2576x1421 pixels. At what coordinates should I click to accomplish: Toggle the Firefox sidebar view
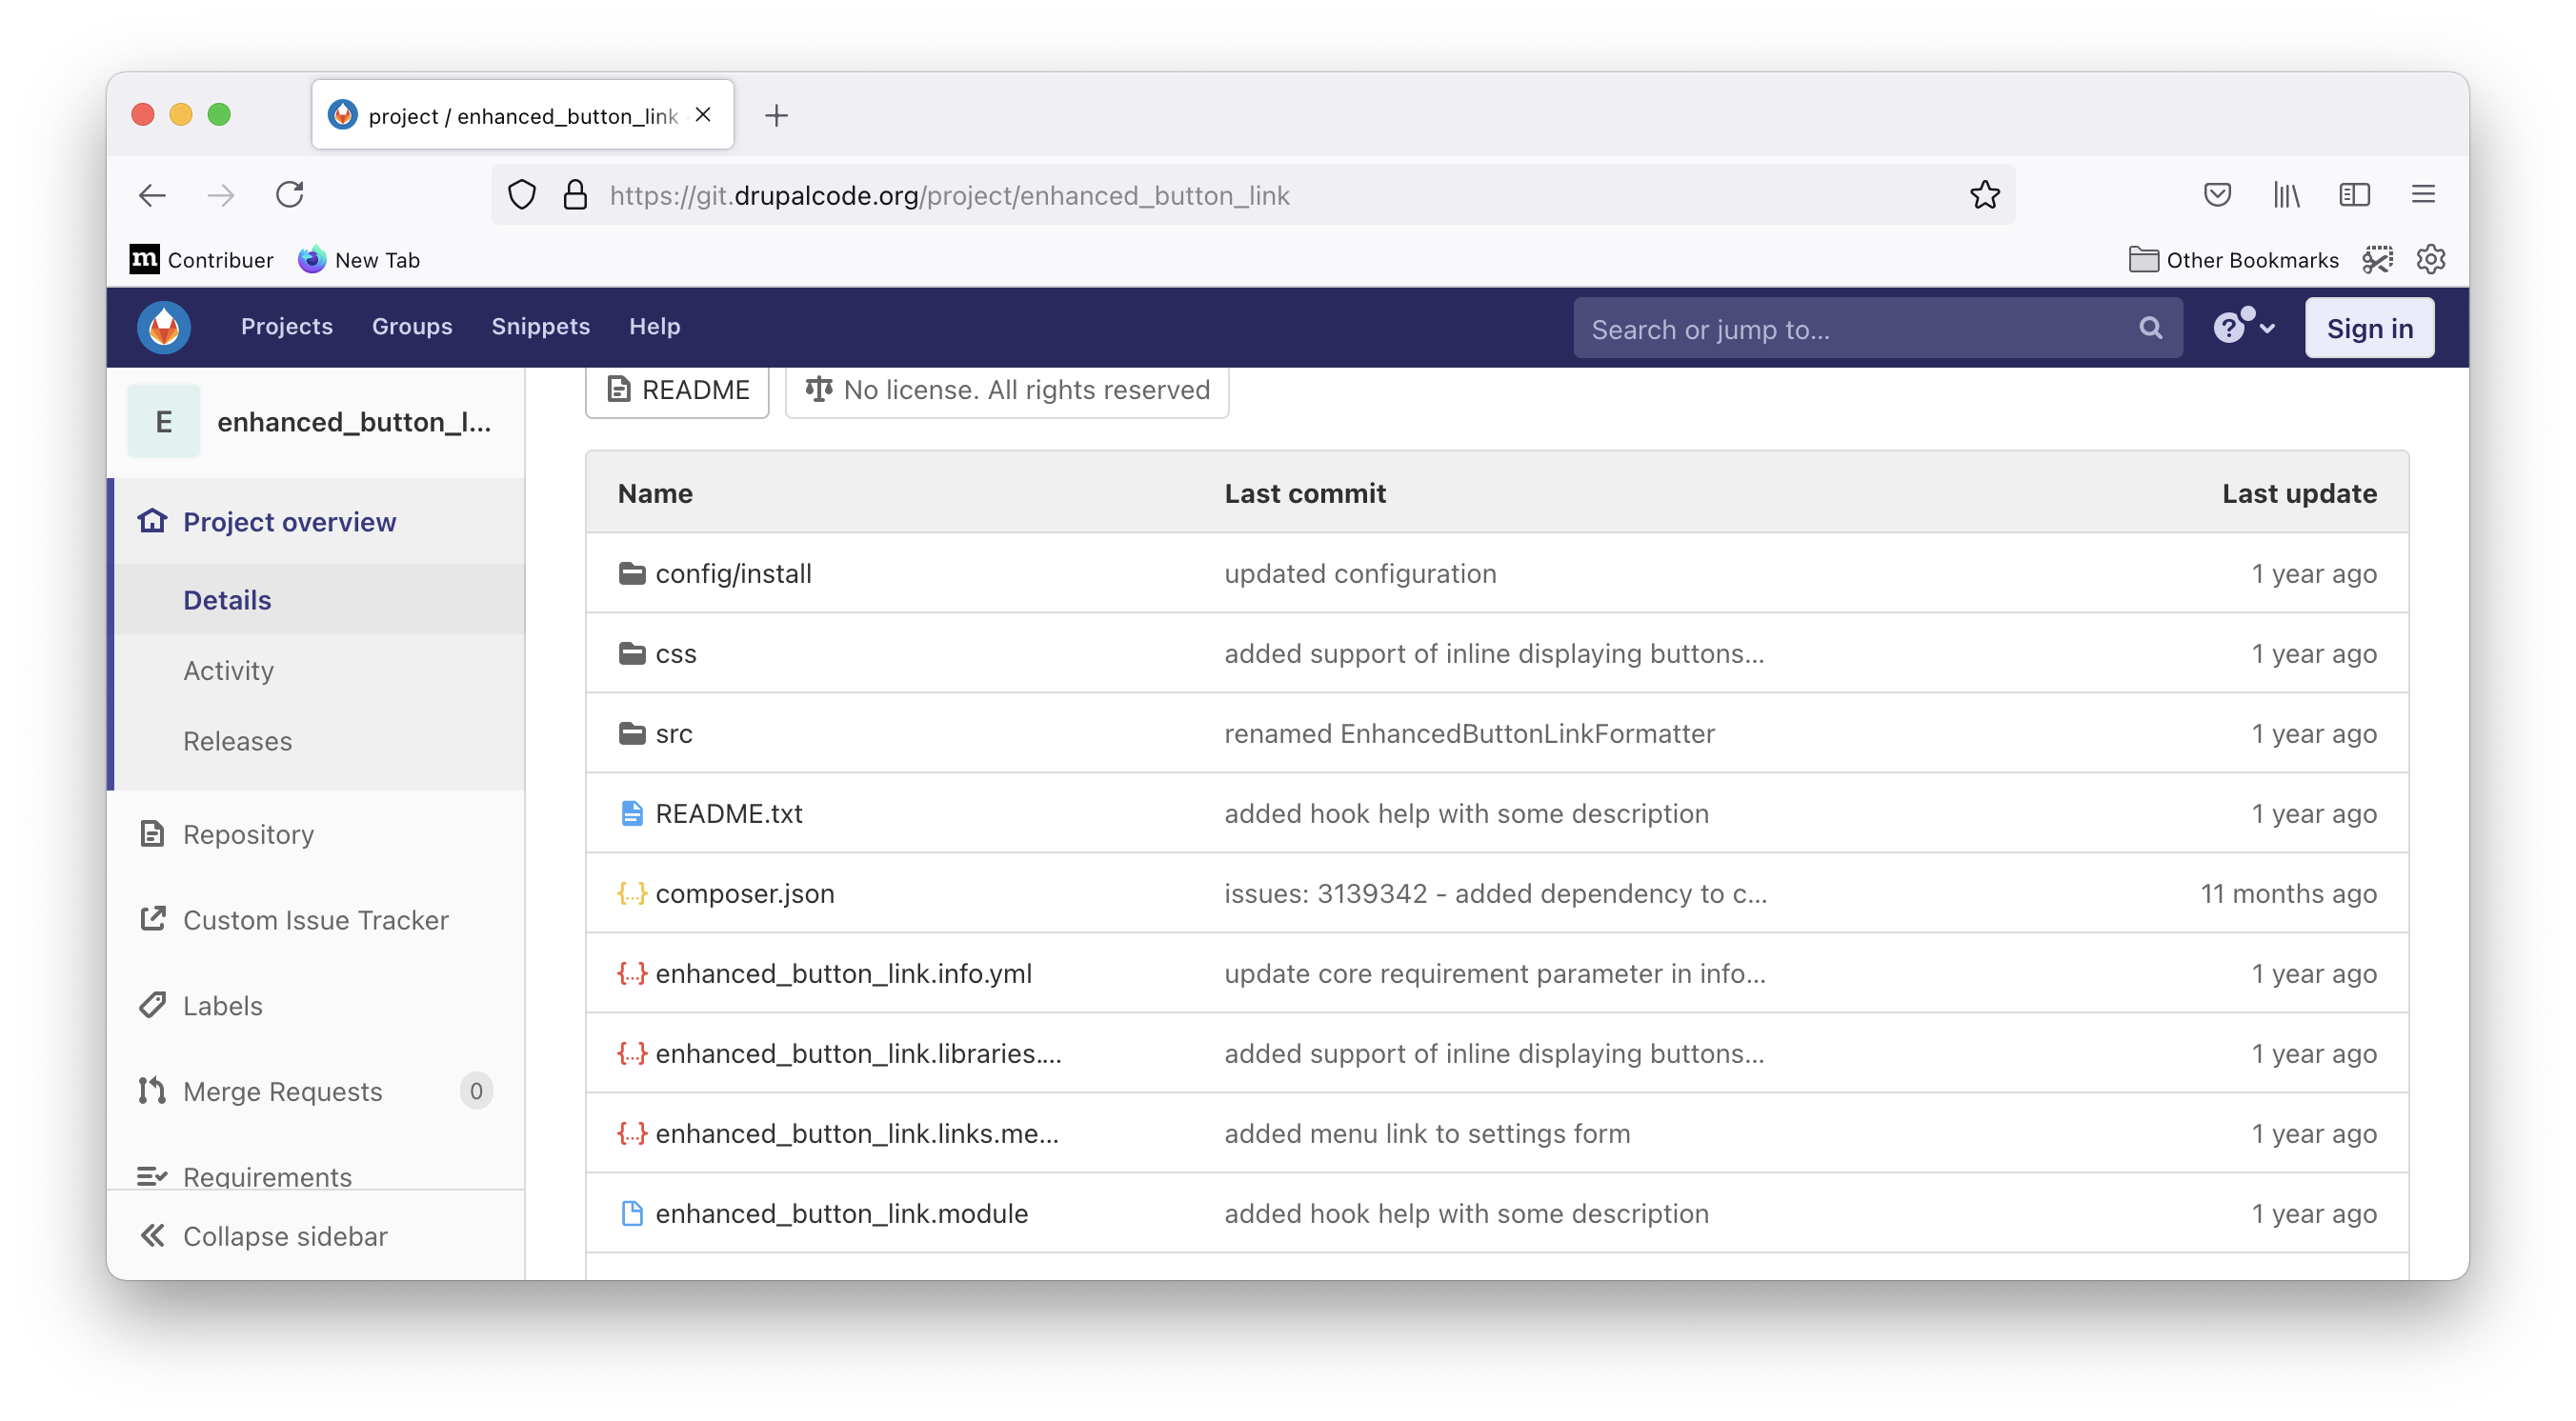[2355, 194]
